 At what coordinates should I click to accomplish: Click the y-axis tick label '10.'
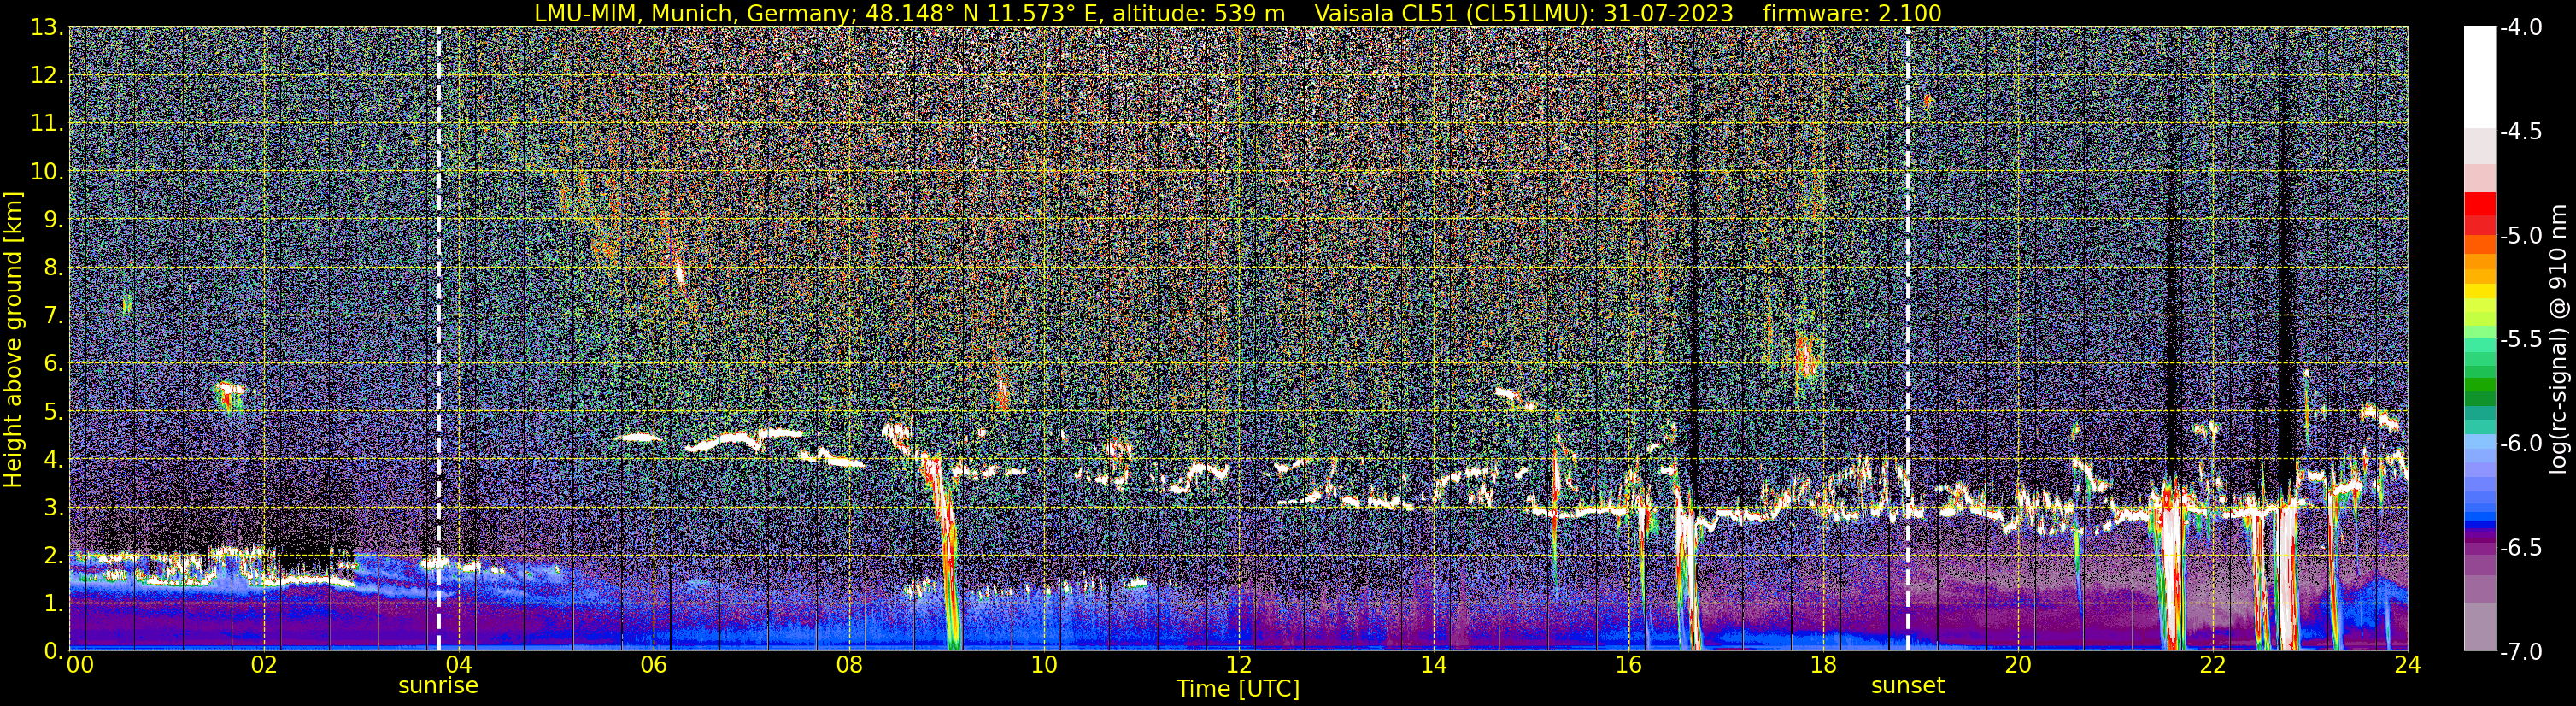(x=47, y=172)
